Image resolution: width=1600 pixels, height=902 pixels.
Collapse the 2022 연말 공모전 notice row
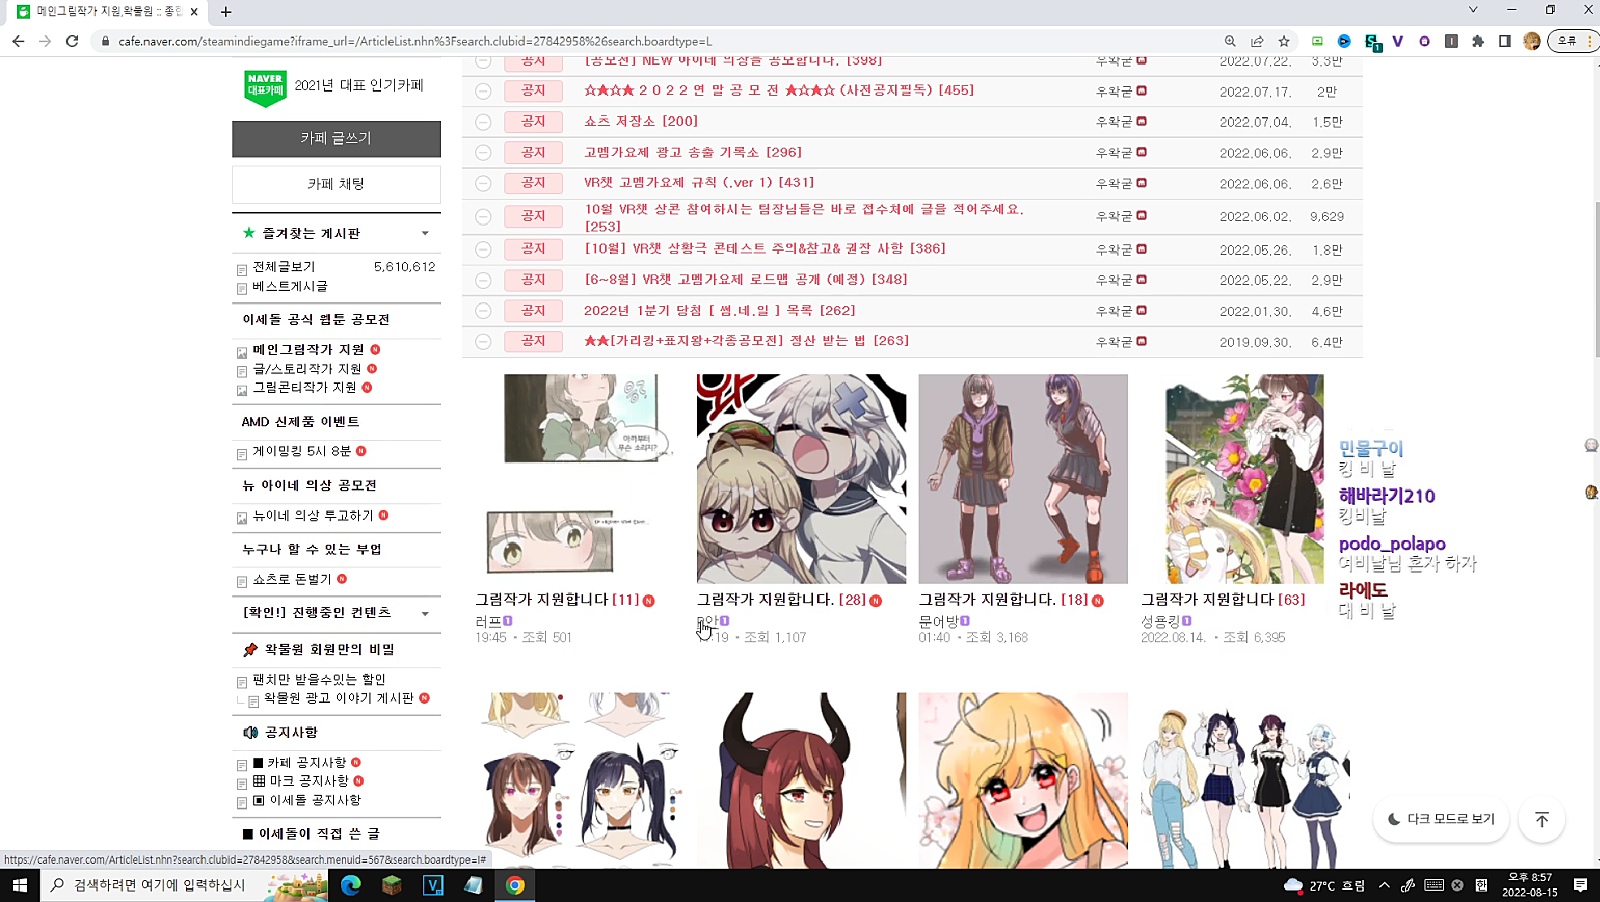(x=483, y=91)
